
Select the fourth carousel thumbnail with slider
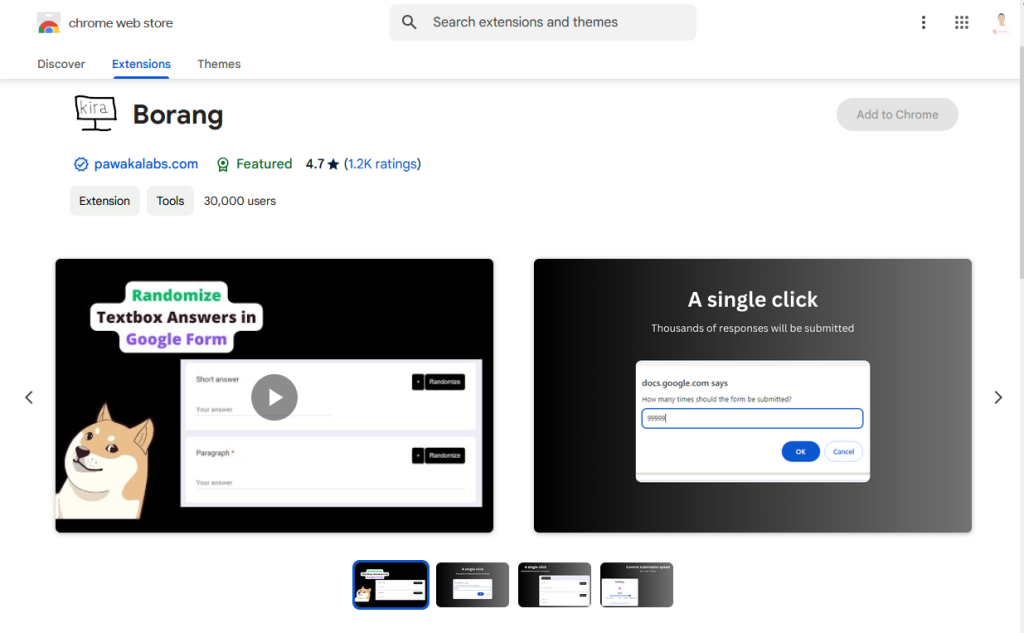click(637, 585)
